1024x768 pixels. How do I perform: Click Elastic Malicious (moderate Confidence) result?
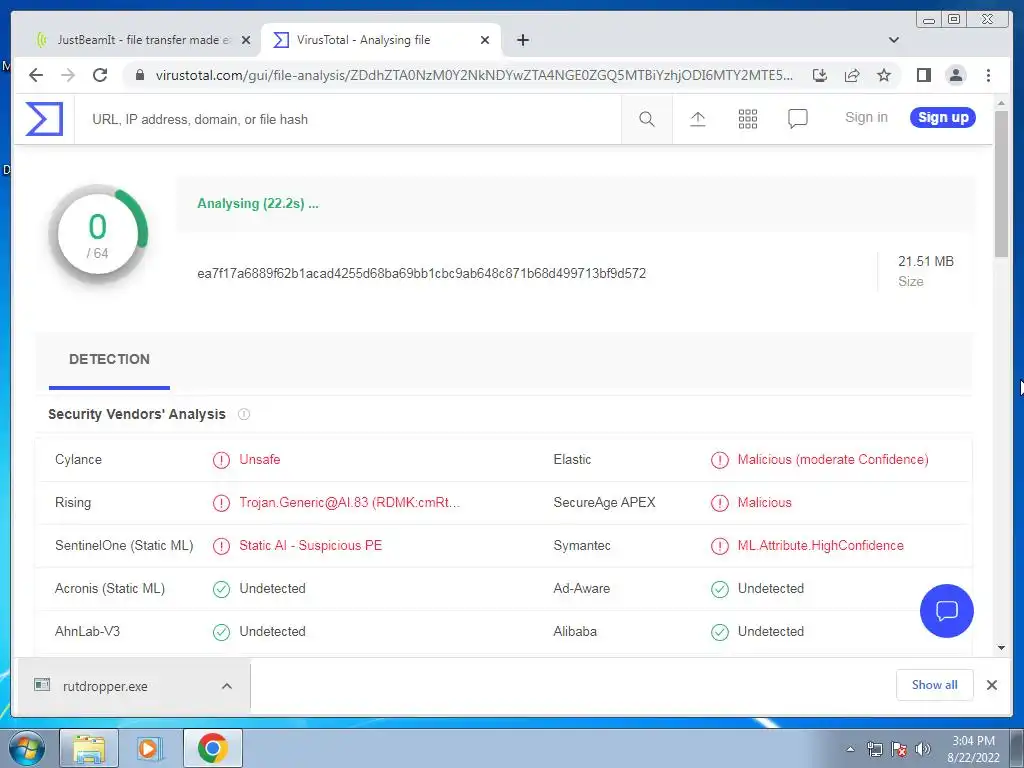pyautogui.click(x=833, y=460)
